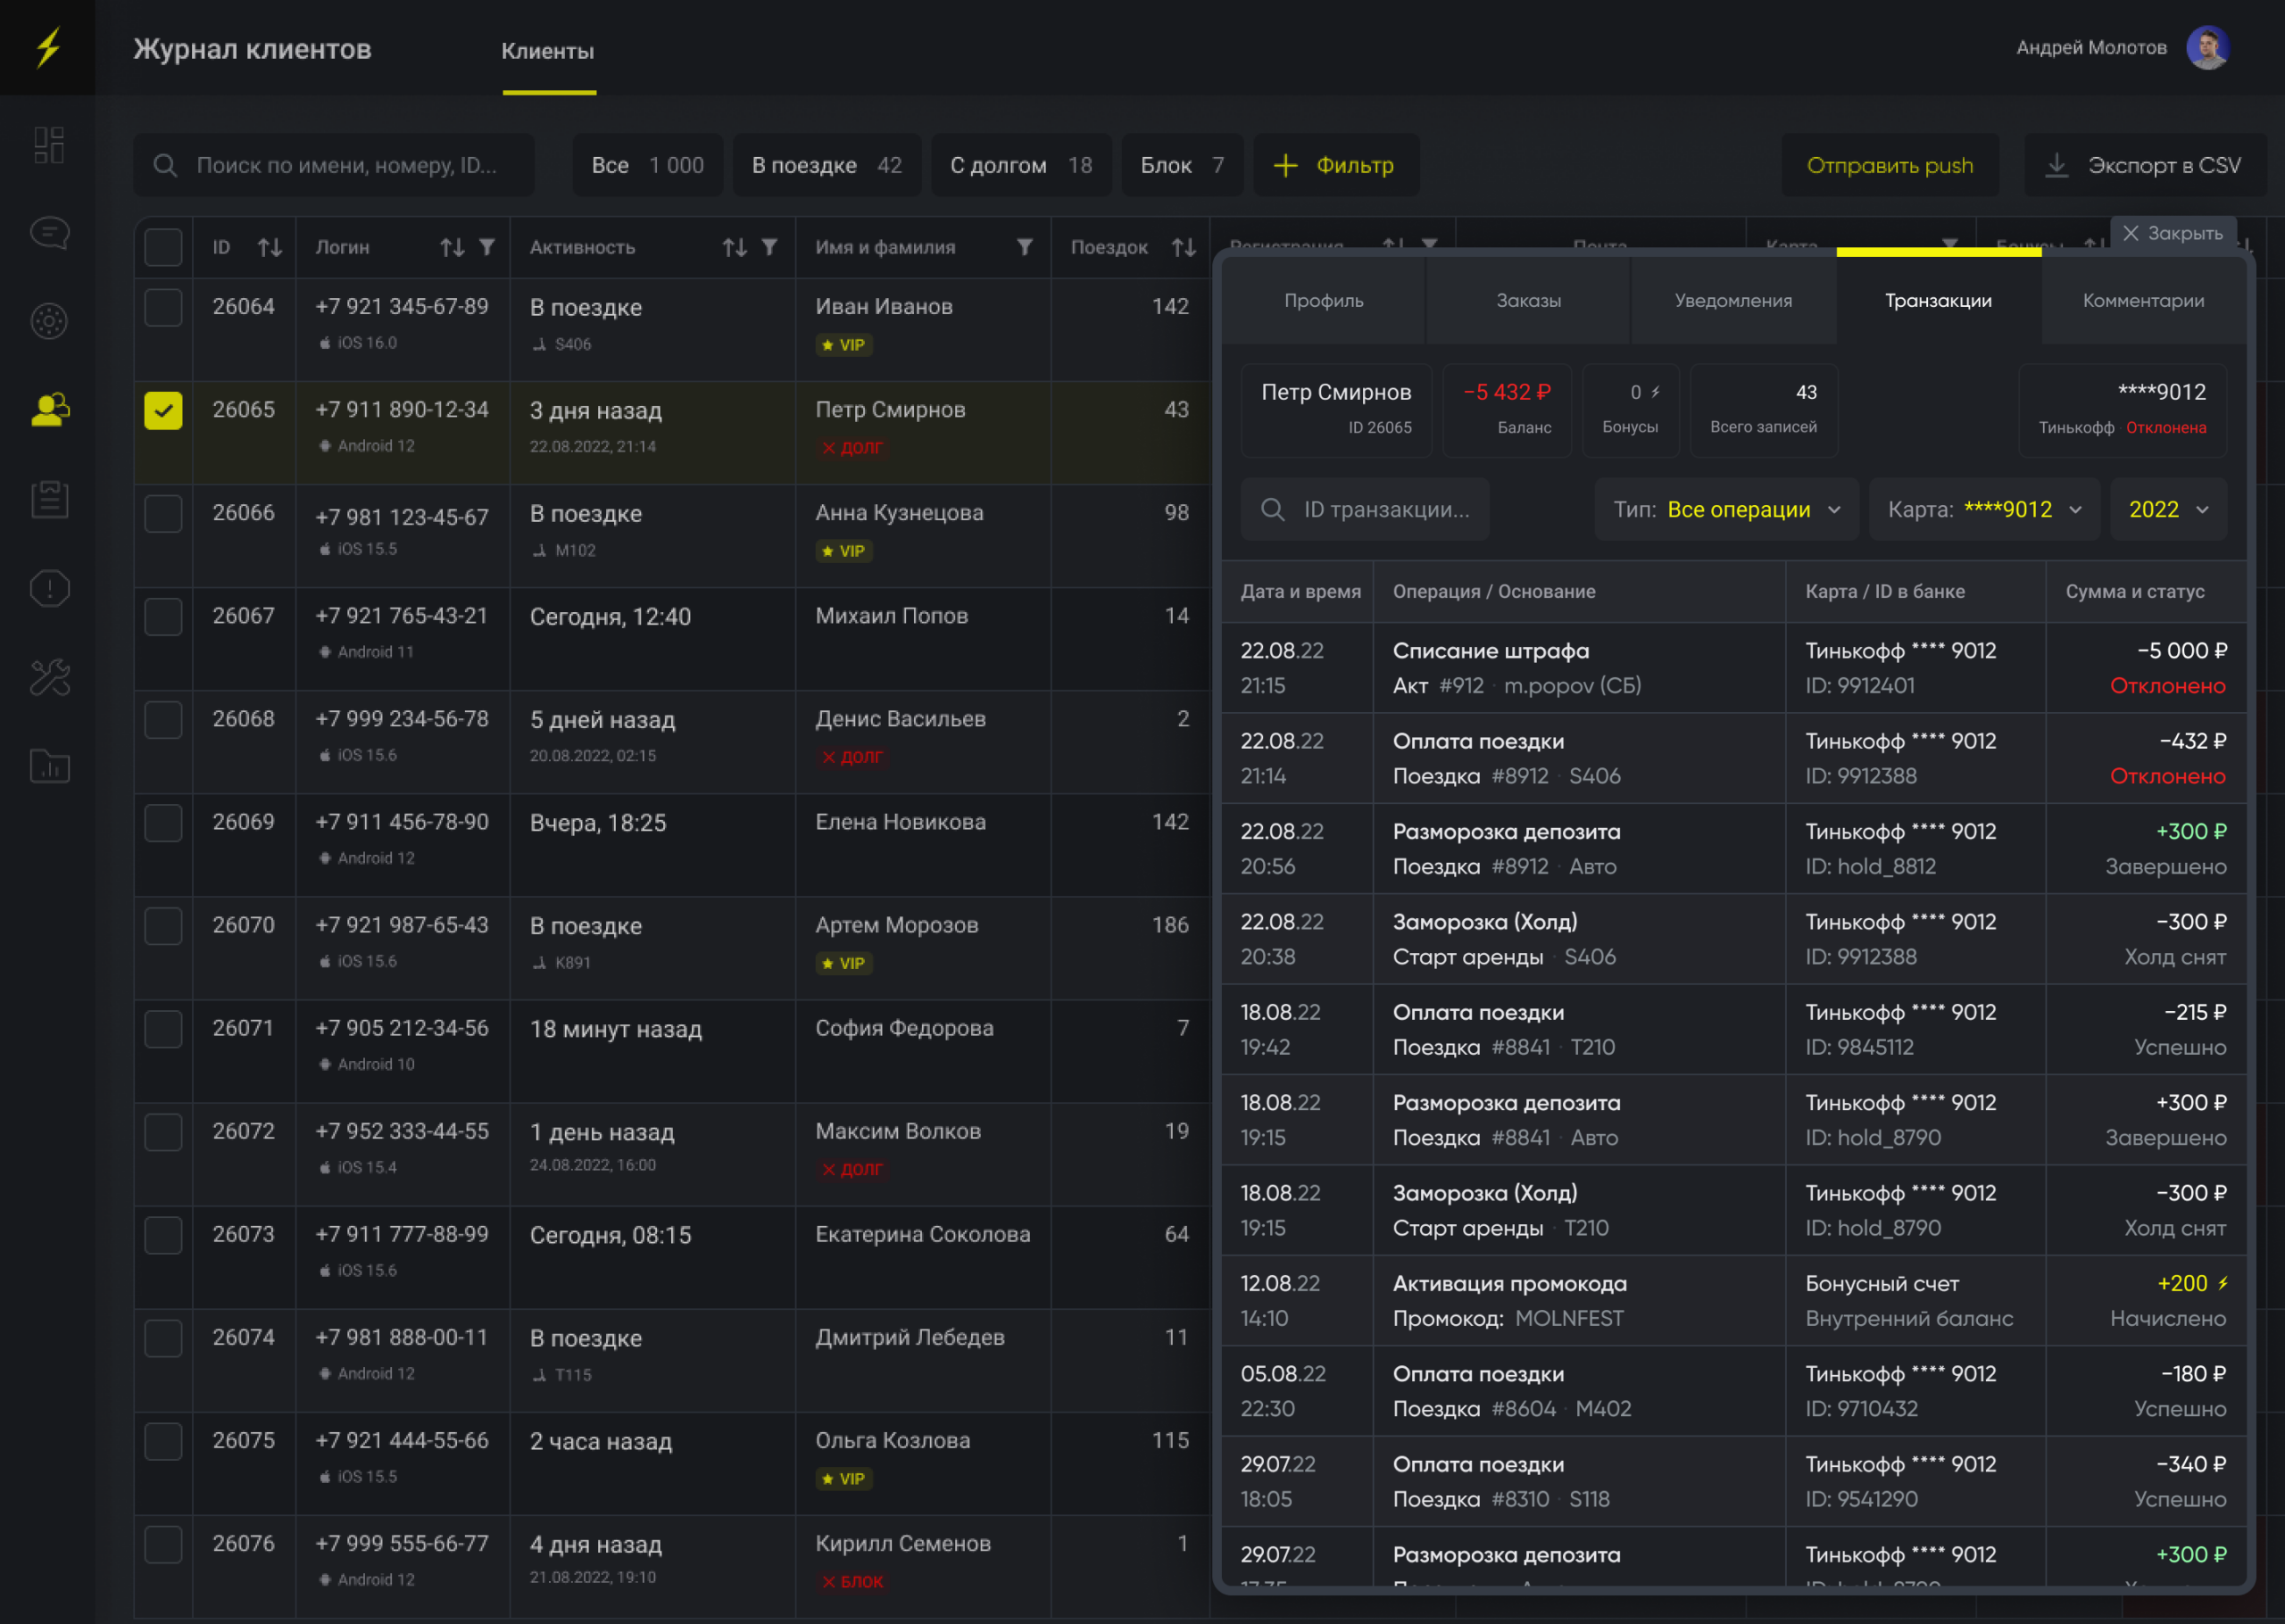Screen dimensions: 2285x1624
Task: Sort the ID column
Action: [x=269, y=247]
